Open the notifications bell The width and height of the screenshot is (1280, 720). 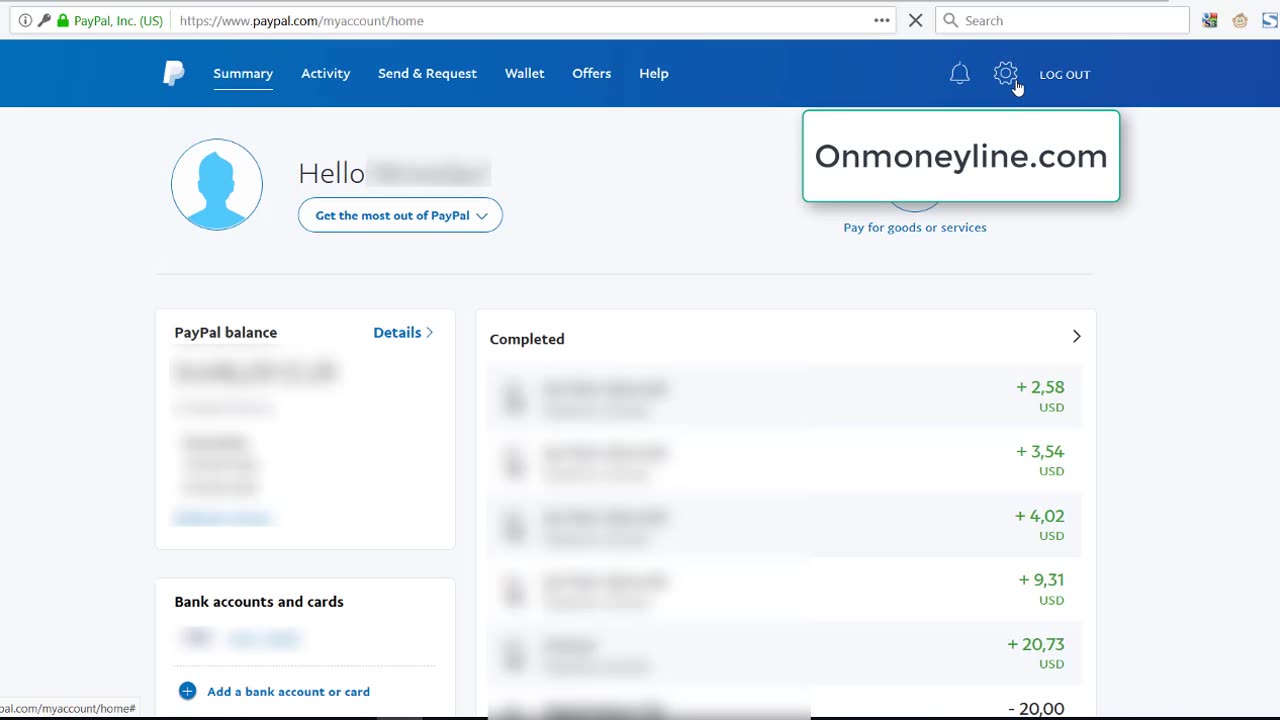coord(960,73)
